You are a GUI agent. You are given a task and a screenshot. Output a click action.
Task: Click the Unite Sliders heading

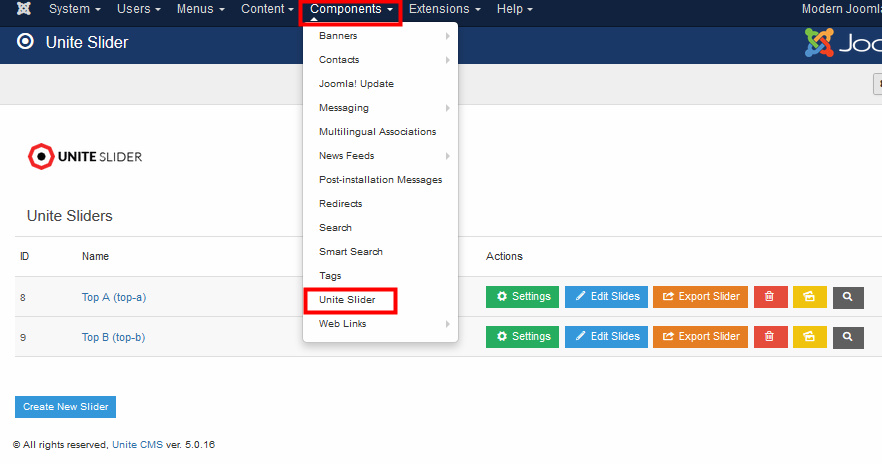tap(70, 216)
